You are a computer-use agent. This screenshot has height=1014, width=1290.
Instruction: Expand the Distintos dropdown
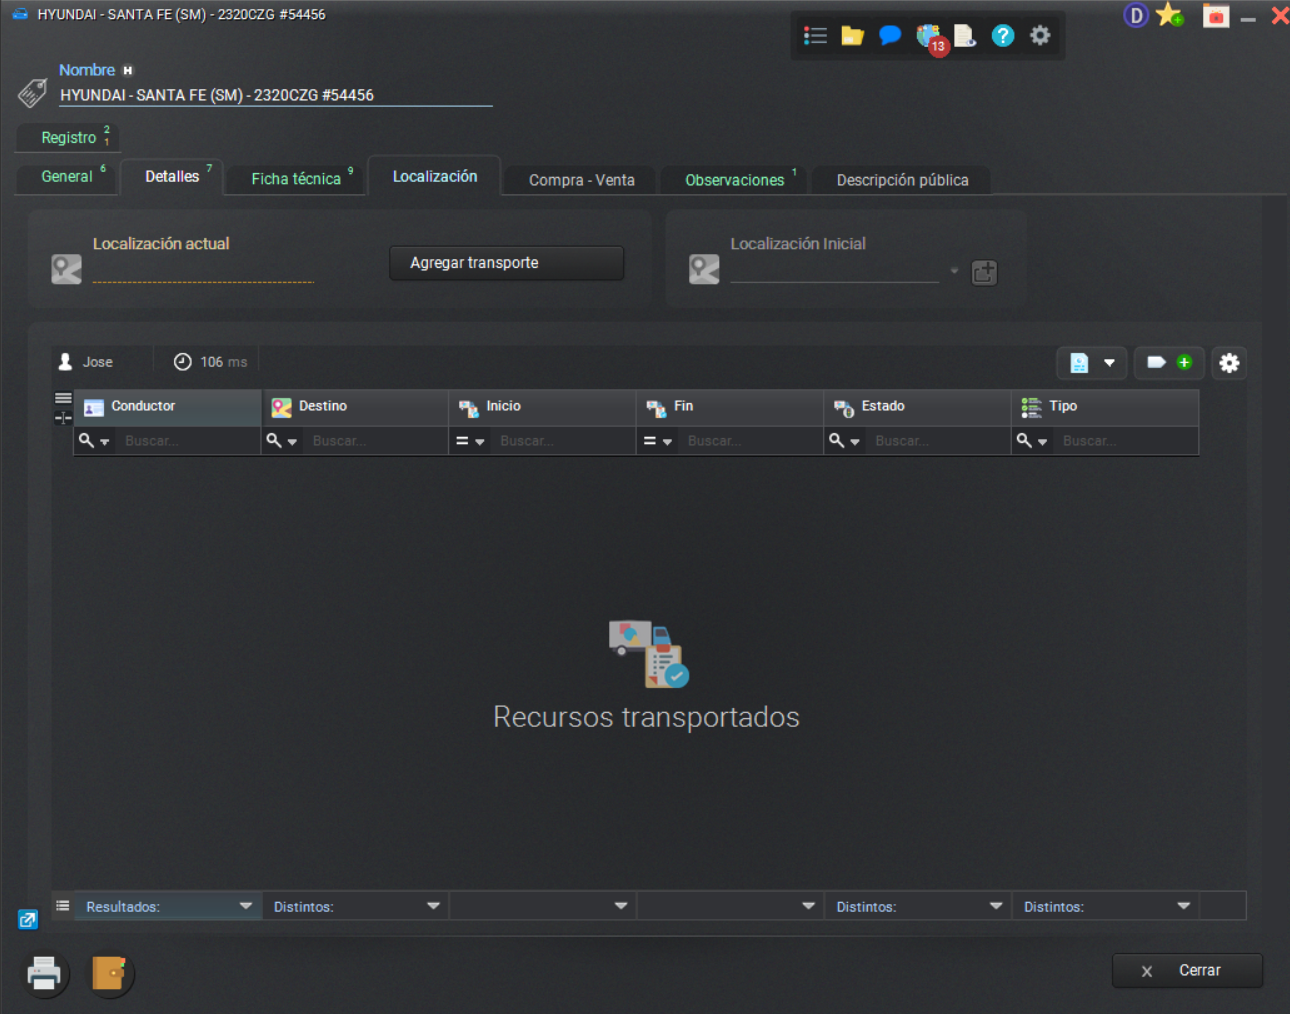point(436,905)
